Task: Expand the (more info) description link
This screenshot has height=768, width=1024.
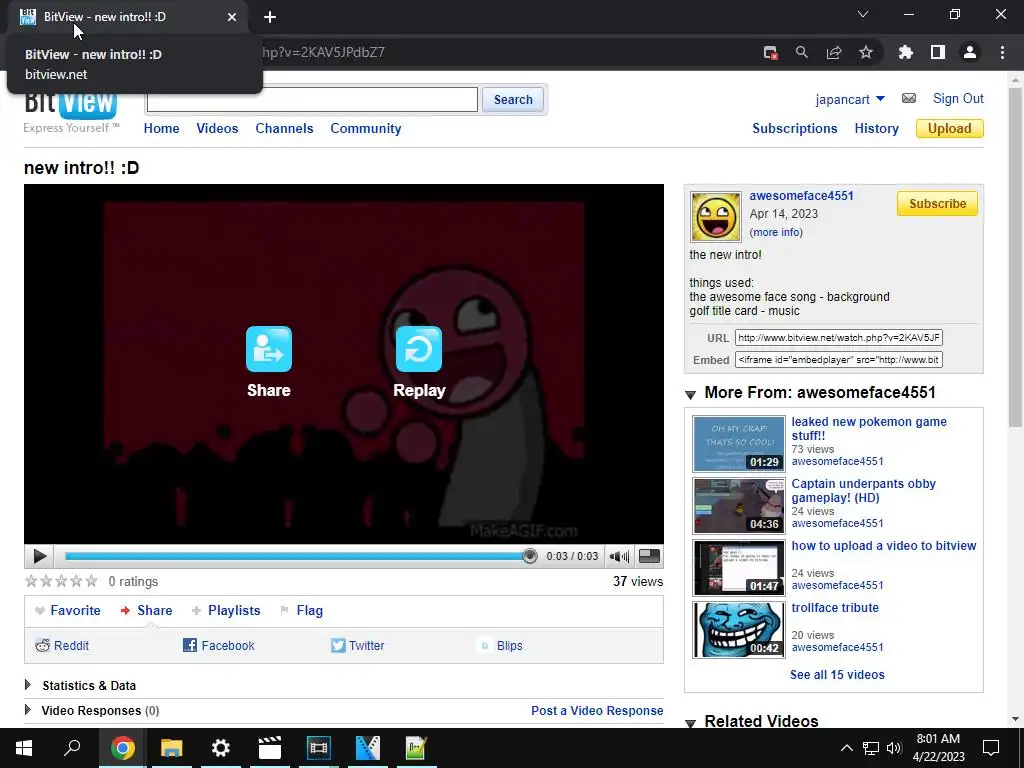Action: (x=776, y=232)
